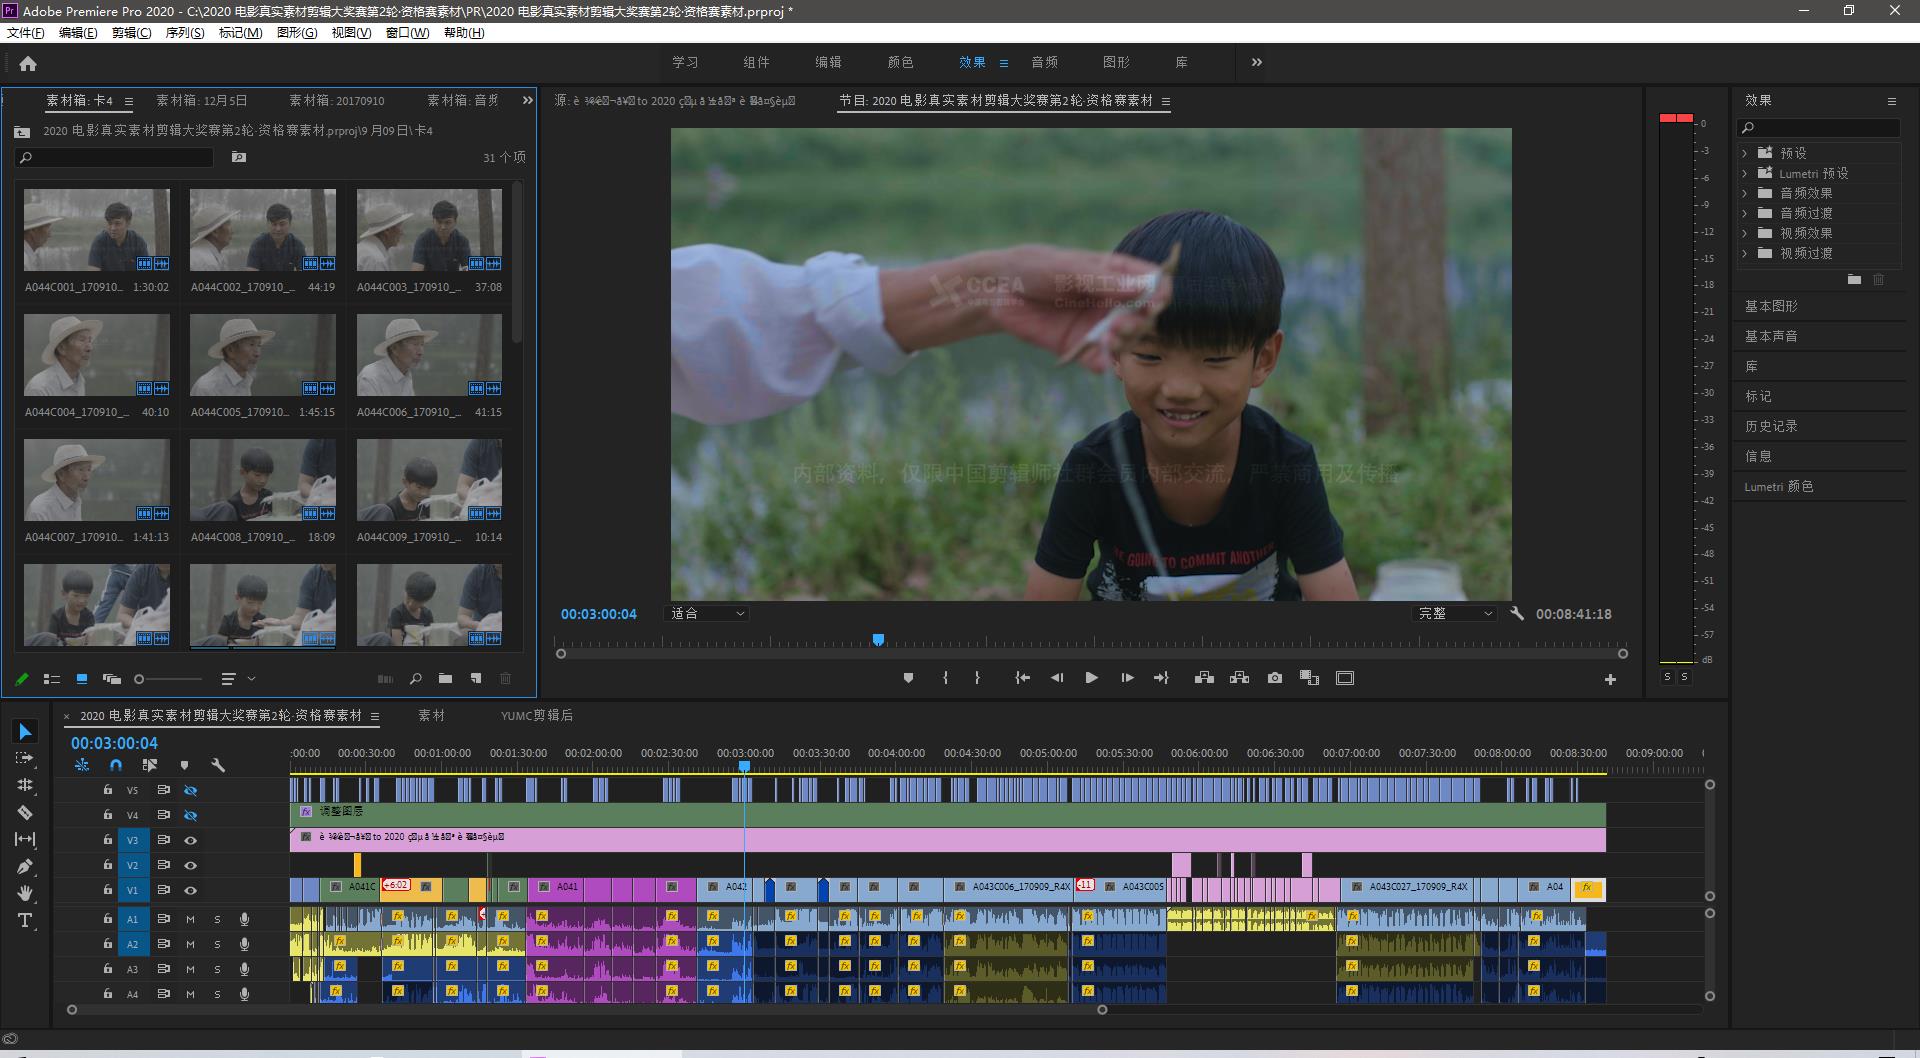1920x1058 pixels.
Task: Open the 基本图形 panel
Action: tap(1771, 306)
